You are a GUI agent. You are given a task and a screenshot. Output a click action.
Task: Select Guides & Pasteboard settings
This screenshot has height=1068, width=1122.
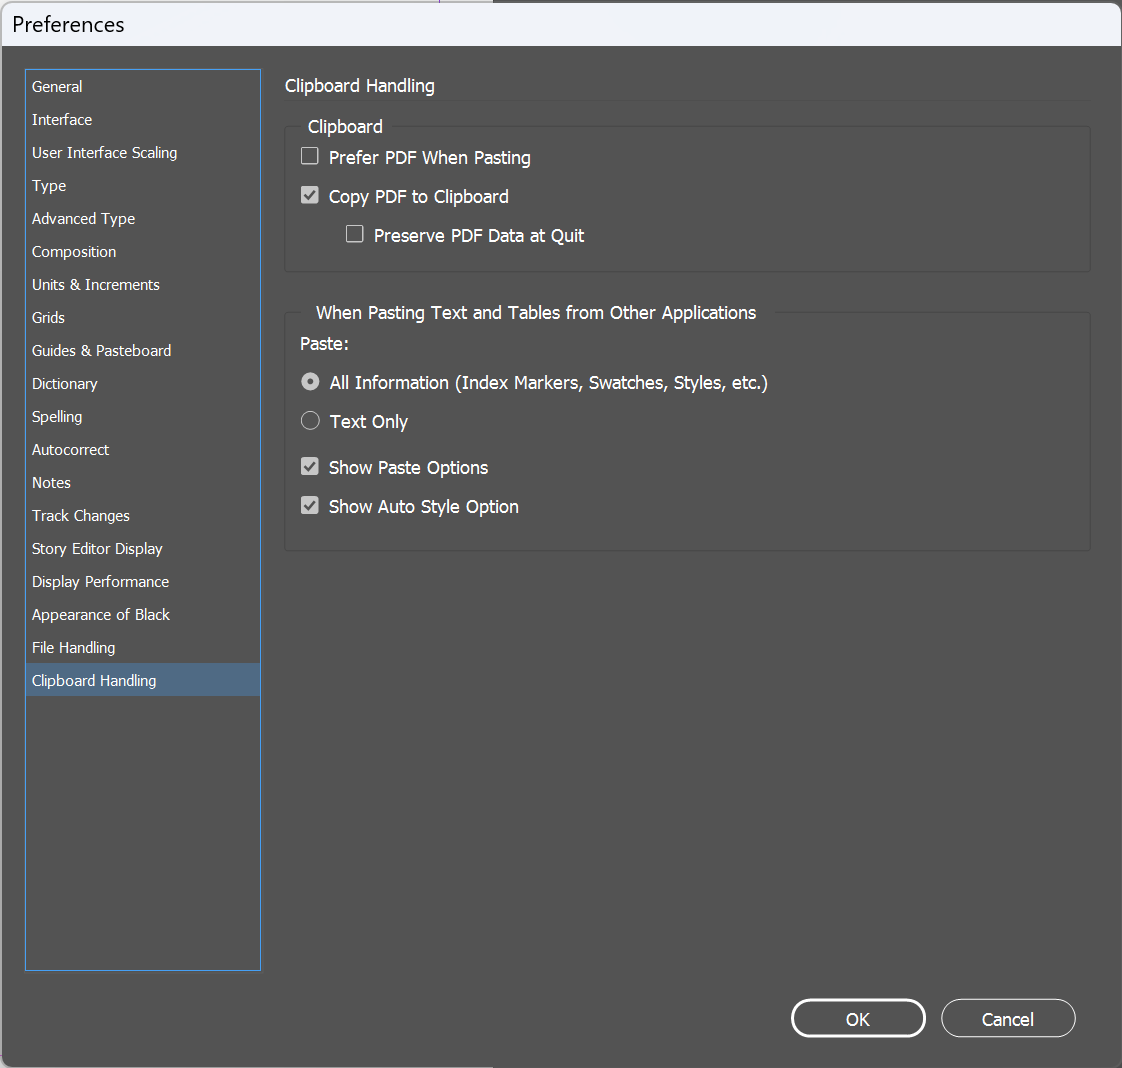click(101, 350)
